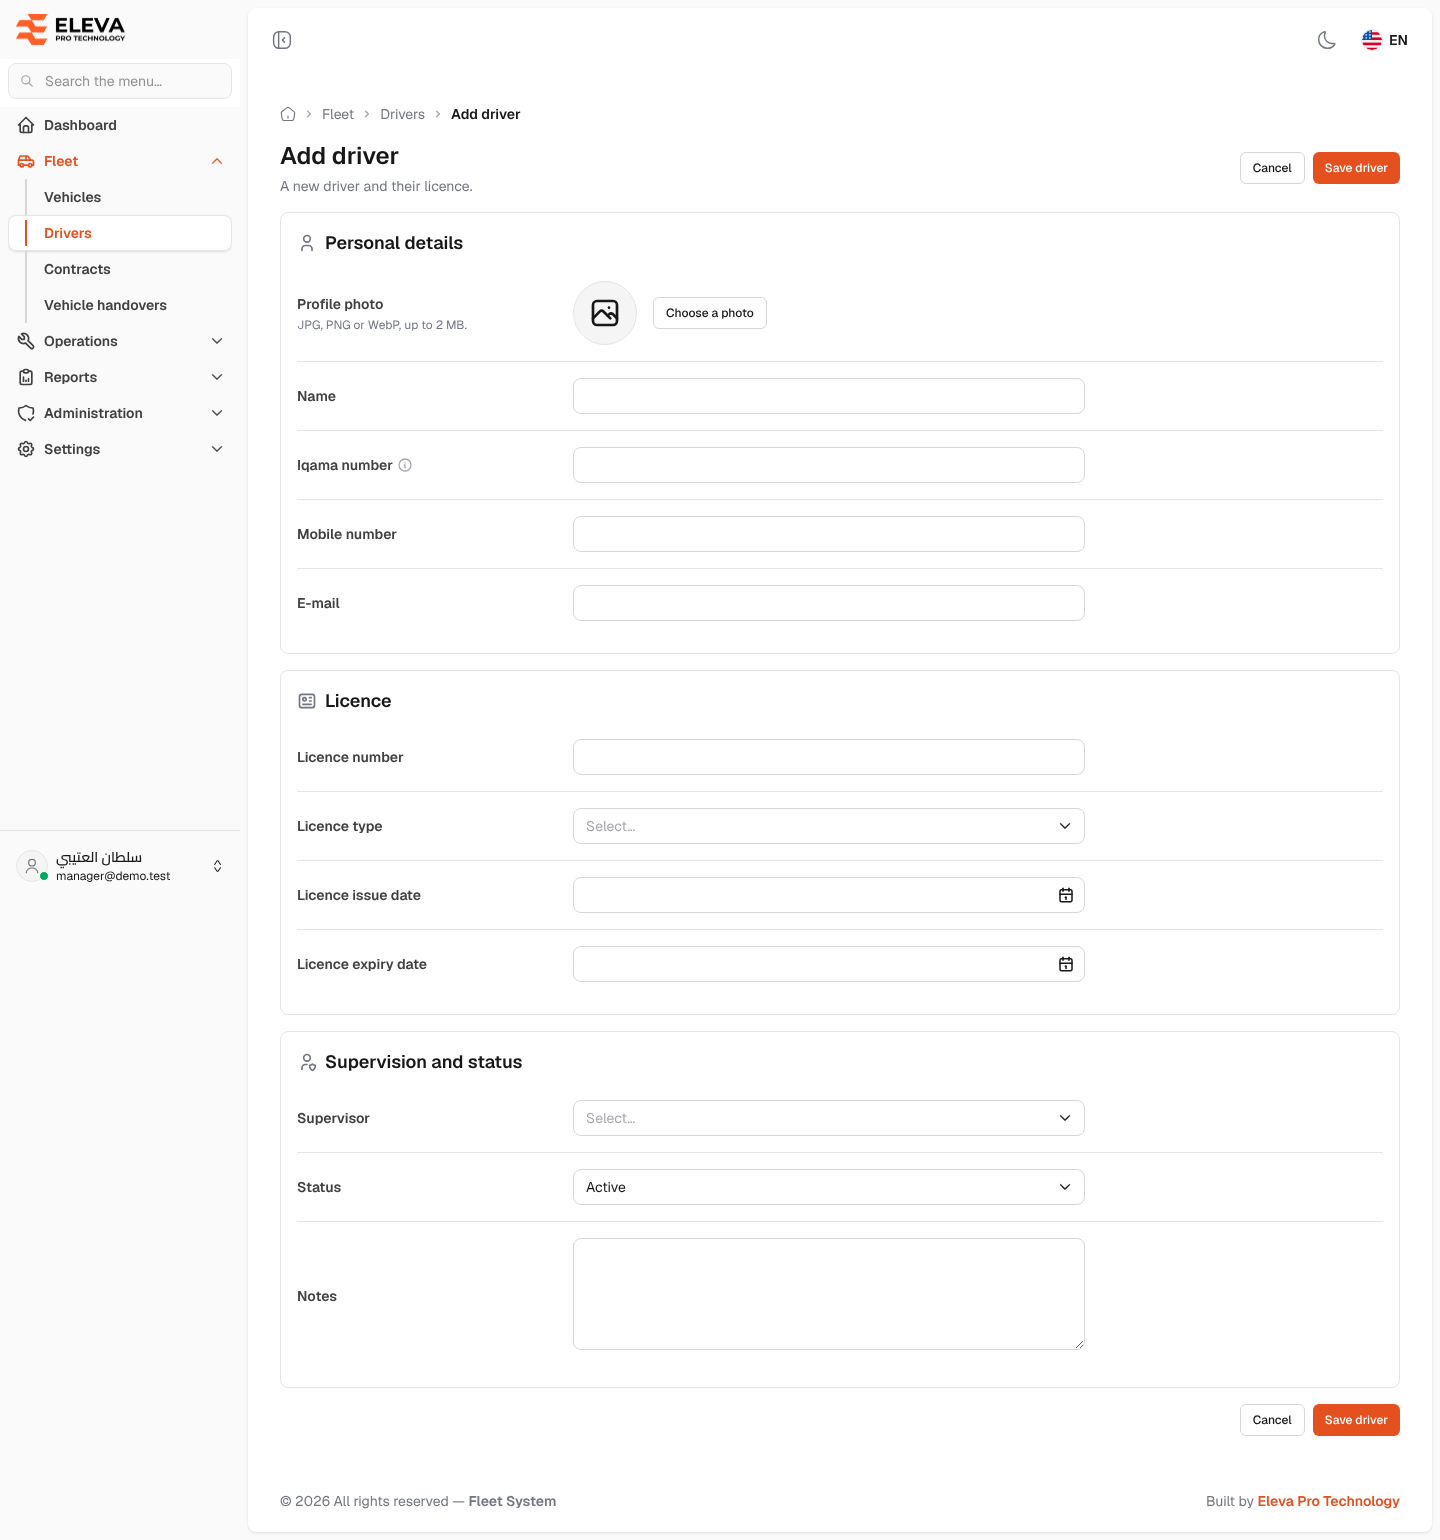This screenshot has height=1540, width=1440.
Task: Select Drivers in the sidebar menu
Action: [120, 233]
